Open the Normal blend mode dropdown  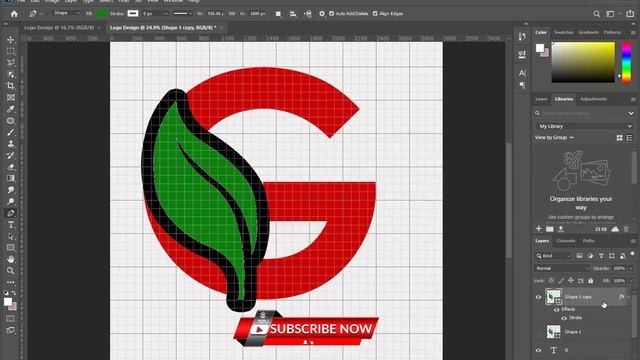coord(562,268)
